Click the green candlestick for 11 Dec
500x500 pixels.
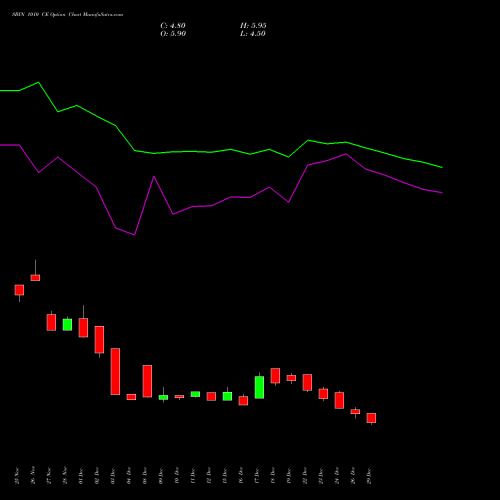195,394
